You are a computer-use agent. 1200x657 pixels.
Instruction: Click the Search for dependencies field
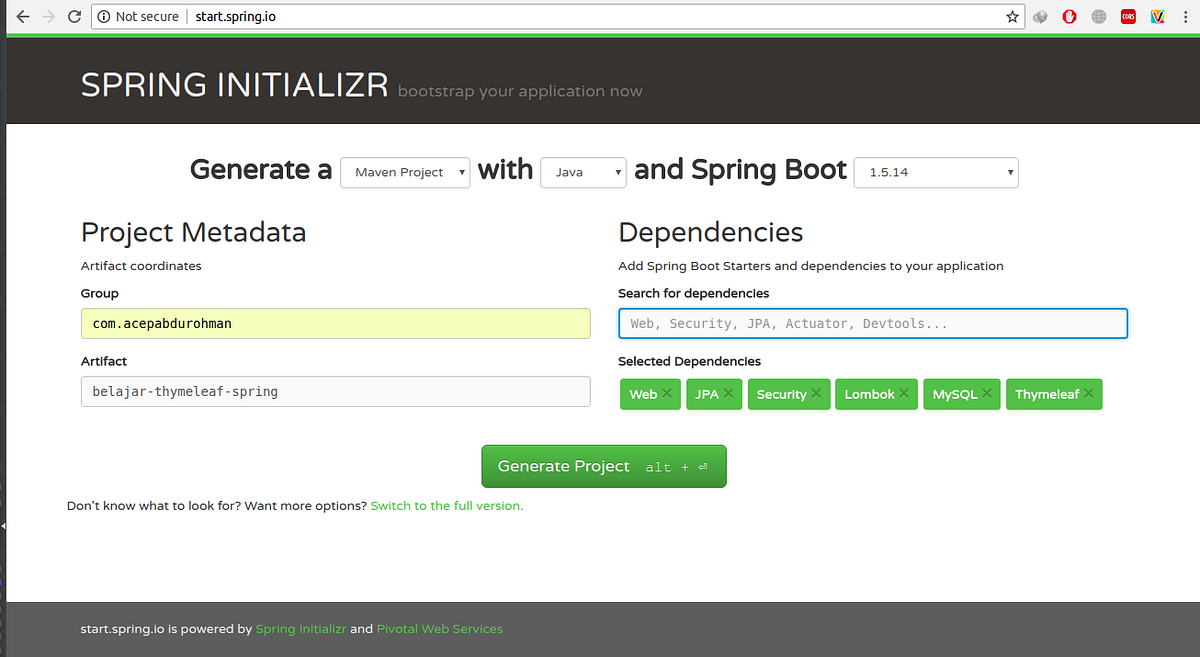(872, 323)
